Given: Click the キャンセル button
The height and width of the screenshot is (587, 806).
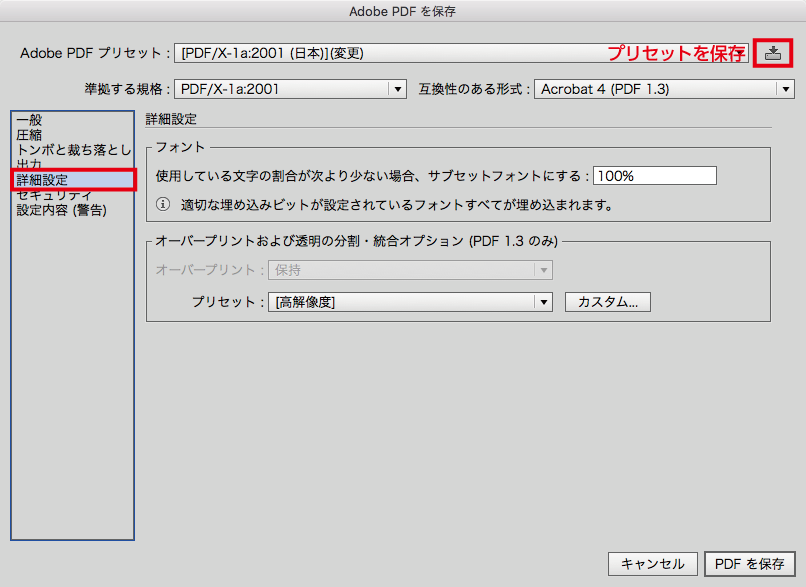Looking at the screenshot, I should coord(653,564).
